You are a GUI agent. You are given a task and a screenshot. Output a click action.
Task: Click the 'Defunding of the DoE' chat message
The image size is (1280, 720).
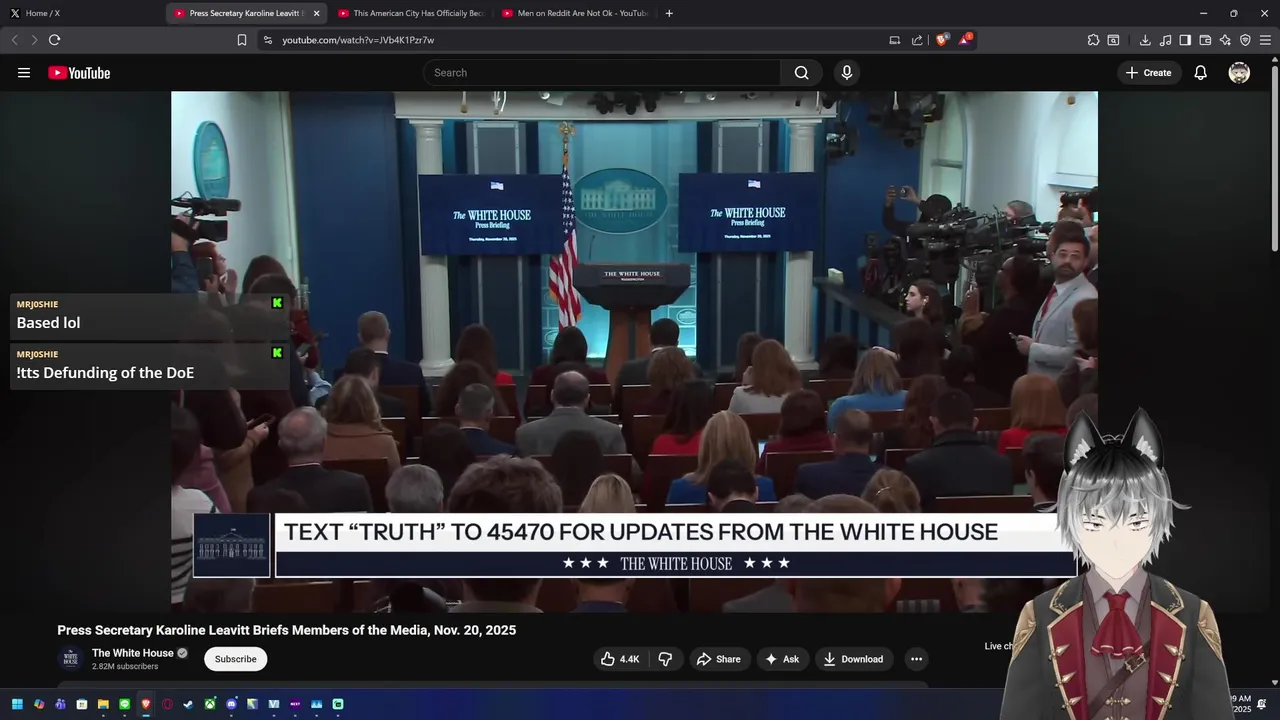[150, 366]
